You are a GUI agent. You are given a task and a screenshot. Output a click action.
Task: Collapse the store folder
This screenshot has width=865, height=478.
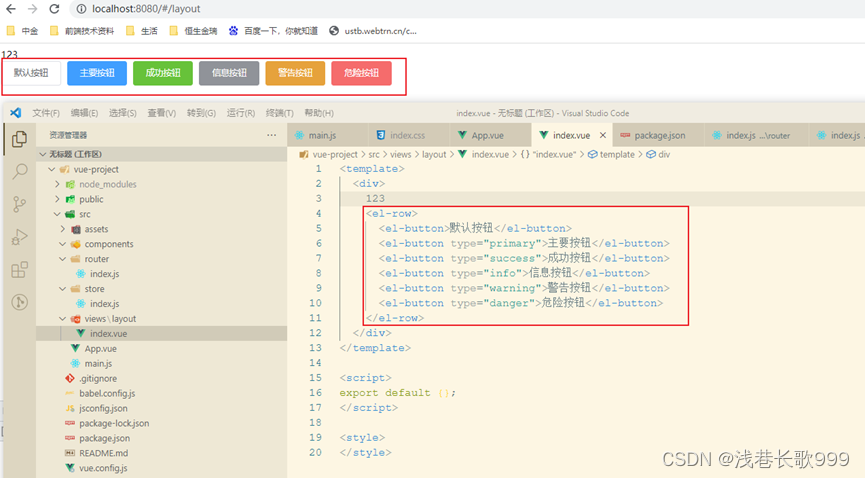[x=161, y=289]
